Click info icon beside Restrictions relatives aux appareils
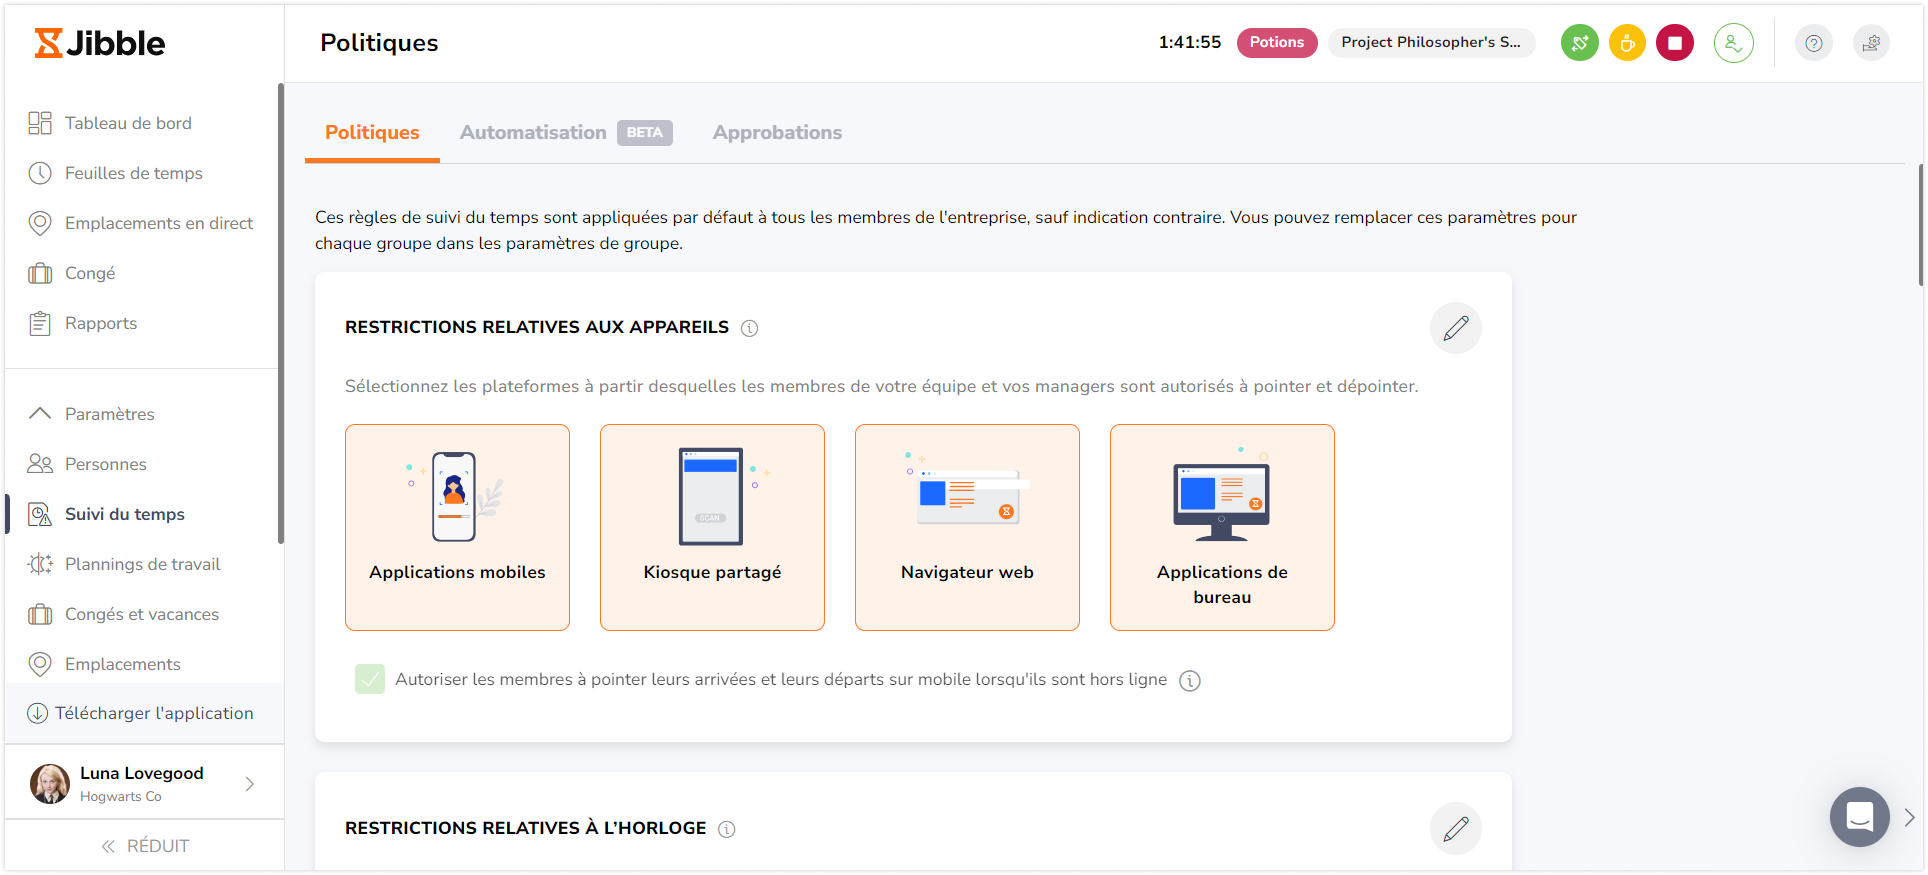 749,328
